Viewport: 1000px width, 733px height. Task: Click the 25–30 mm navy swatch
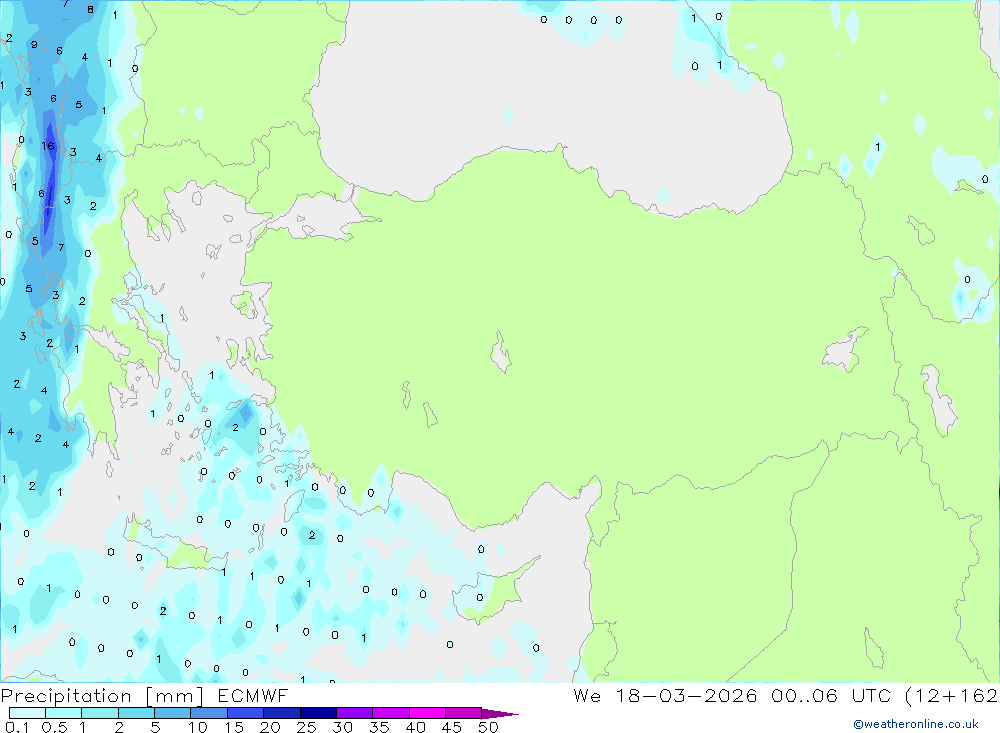tap(318, 713)
